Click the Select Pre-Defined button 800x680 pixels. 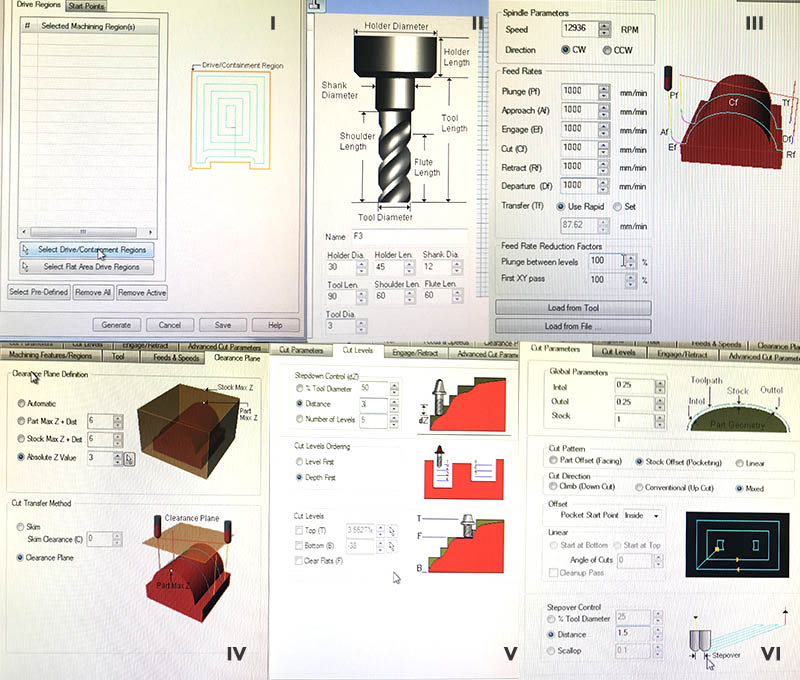tap(39, 292)
